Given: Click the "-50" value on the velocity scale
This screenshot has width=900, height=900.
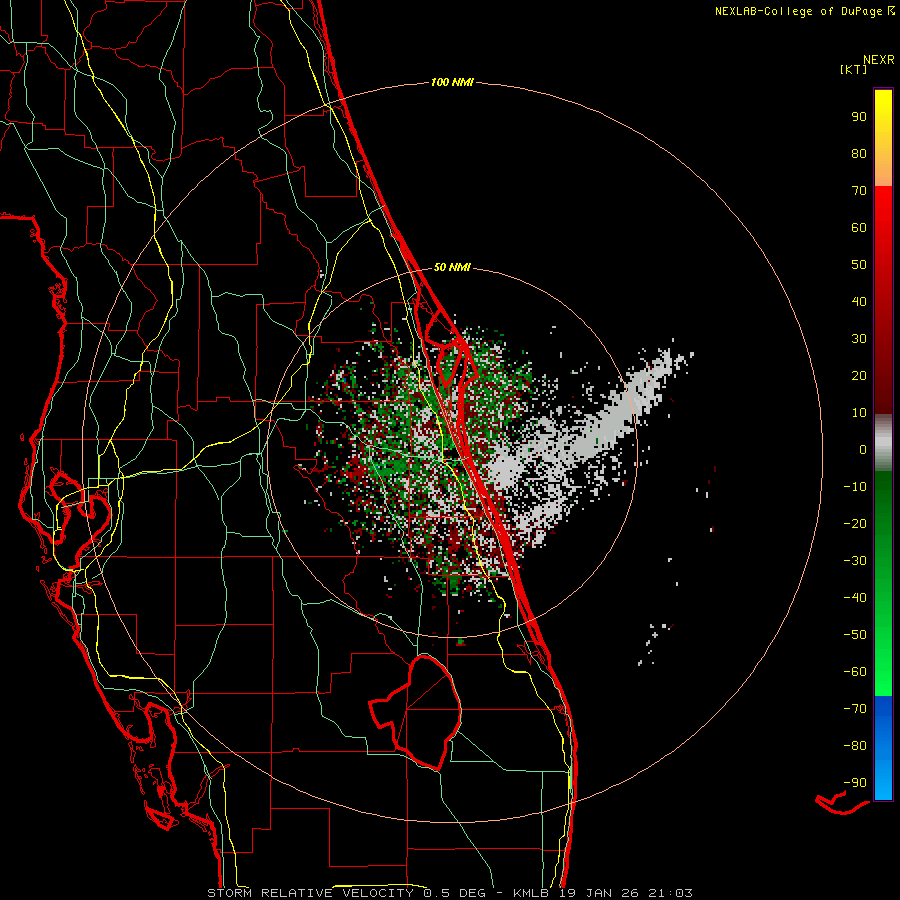Looking at the screenshot, I should 855,635.
